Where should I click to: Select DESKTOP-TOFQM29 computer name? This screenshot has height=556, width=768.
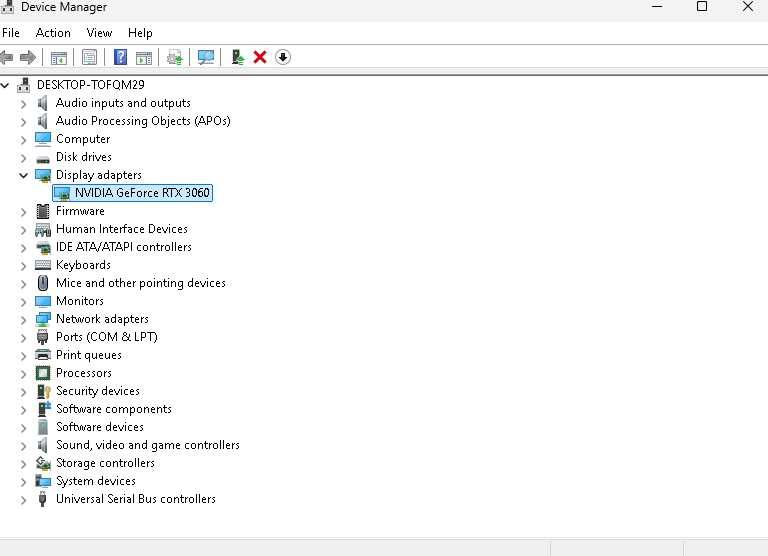click(91, 85)
